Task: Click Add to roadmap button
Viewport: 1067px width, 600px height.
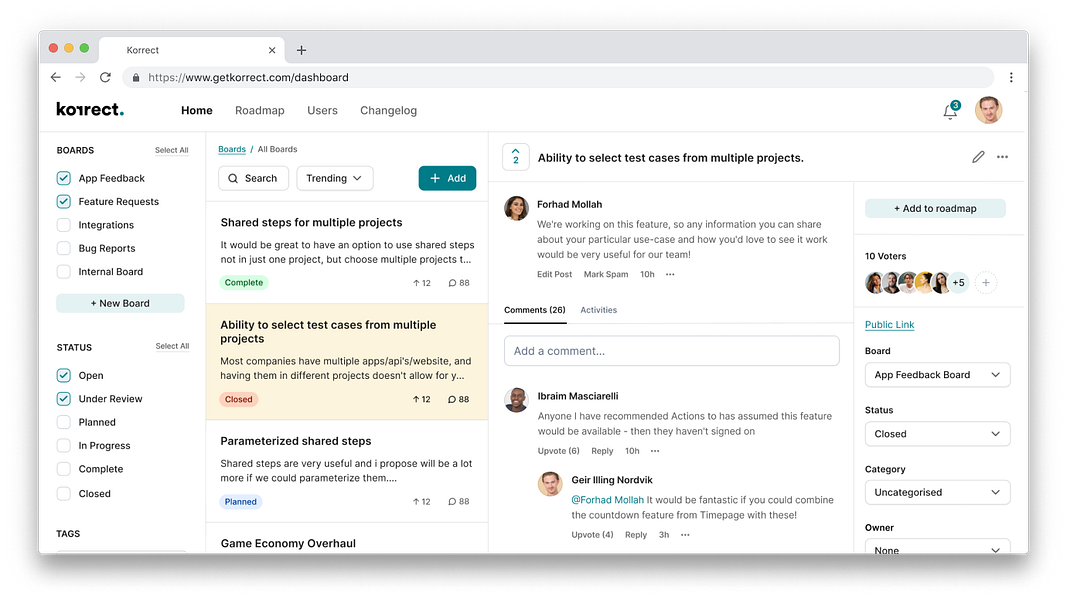Action: (935, 209)
